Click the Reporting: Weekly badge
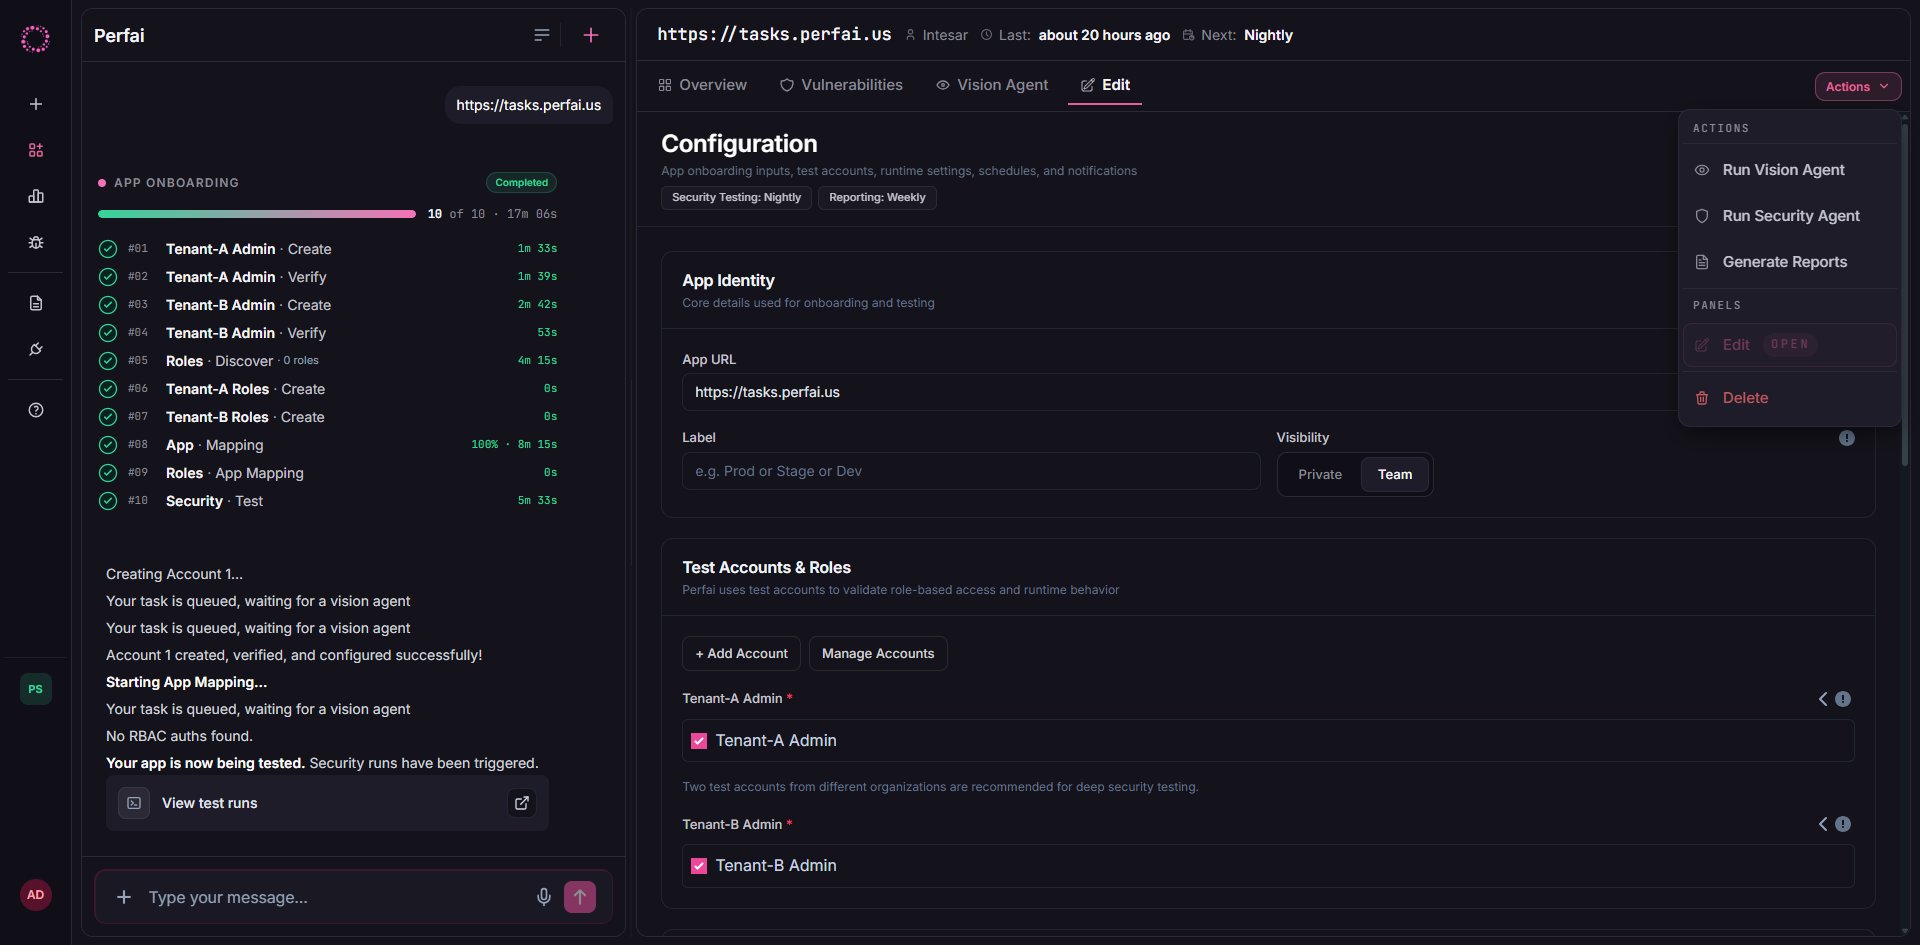 tap(877, 198)
